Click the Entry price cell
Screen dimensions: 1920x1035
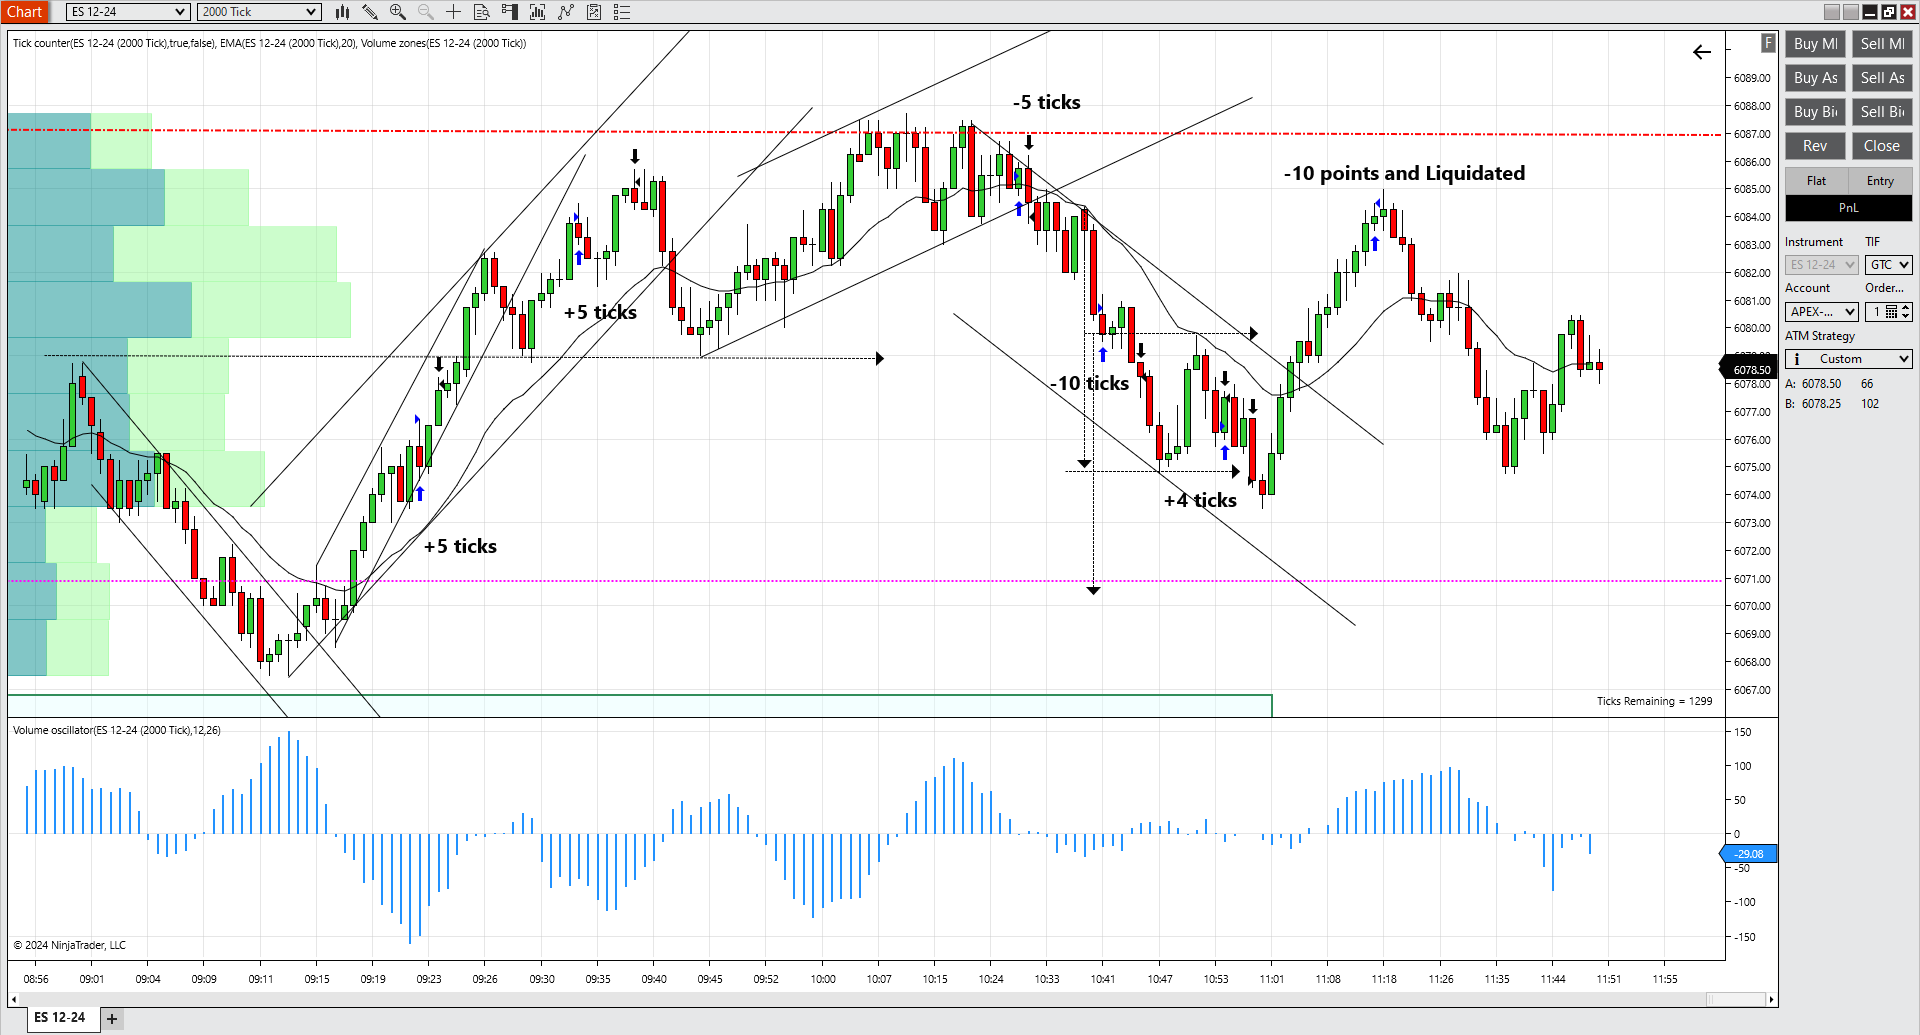[x=1880, y=181]
